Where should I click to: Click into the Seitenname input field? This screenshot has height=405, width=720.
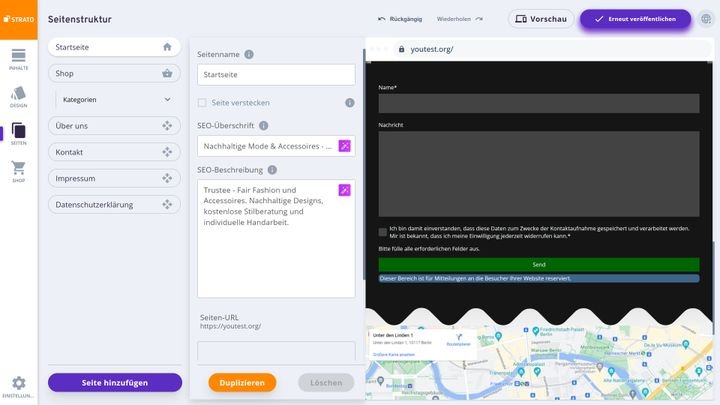click(276, 75)
